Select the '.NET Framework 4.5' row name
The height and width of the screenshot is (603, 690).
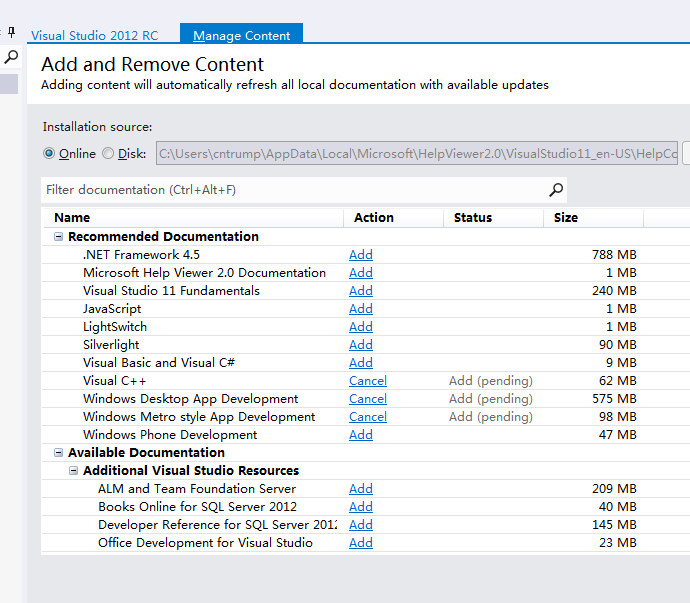coord(141,254)
